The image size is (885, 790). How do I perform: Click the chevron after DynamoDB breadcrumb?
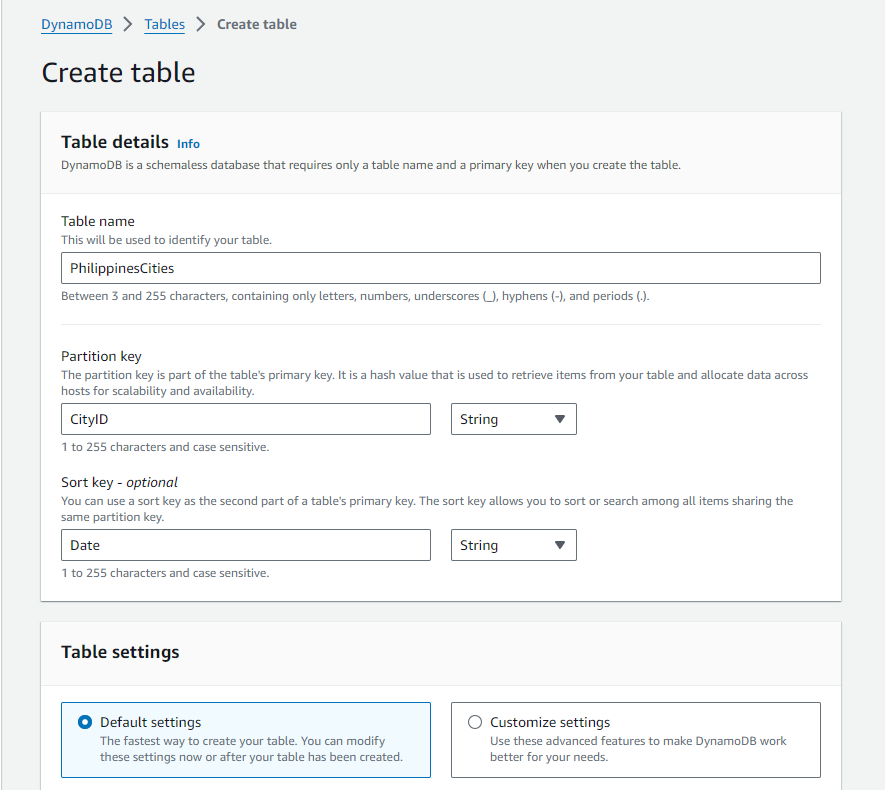click(x=128, y=24)
